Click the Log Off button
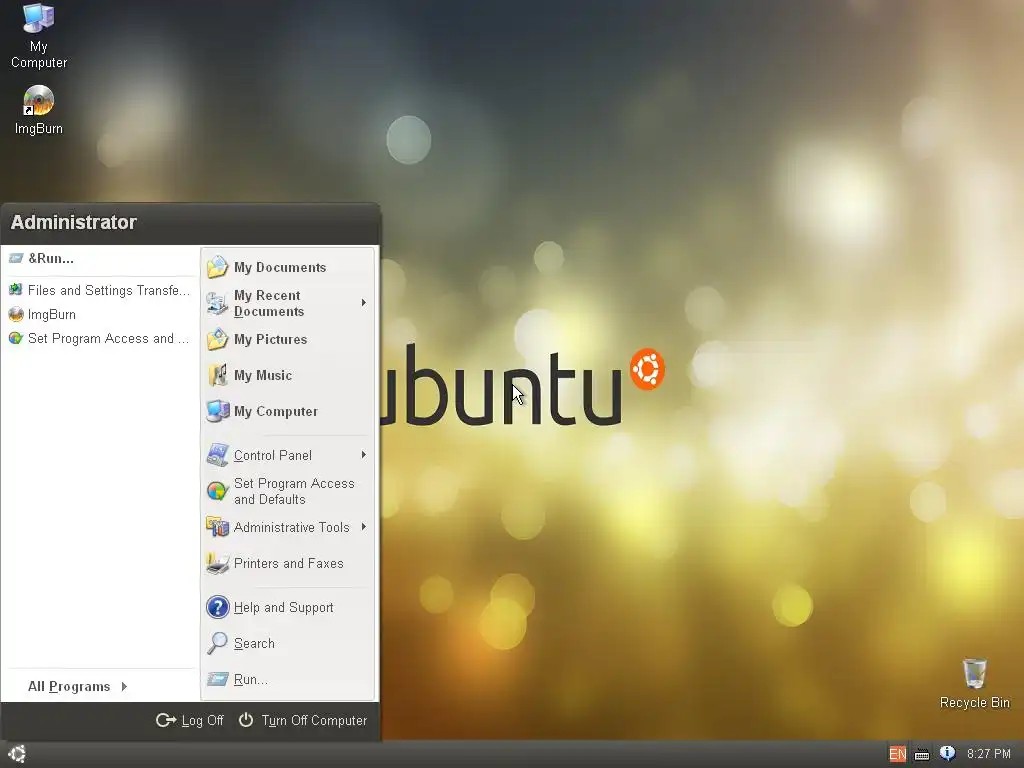 (189, 720)
